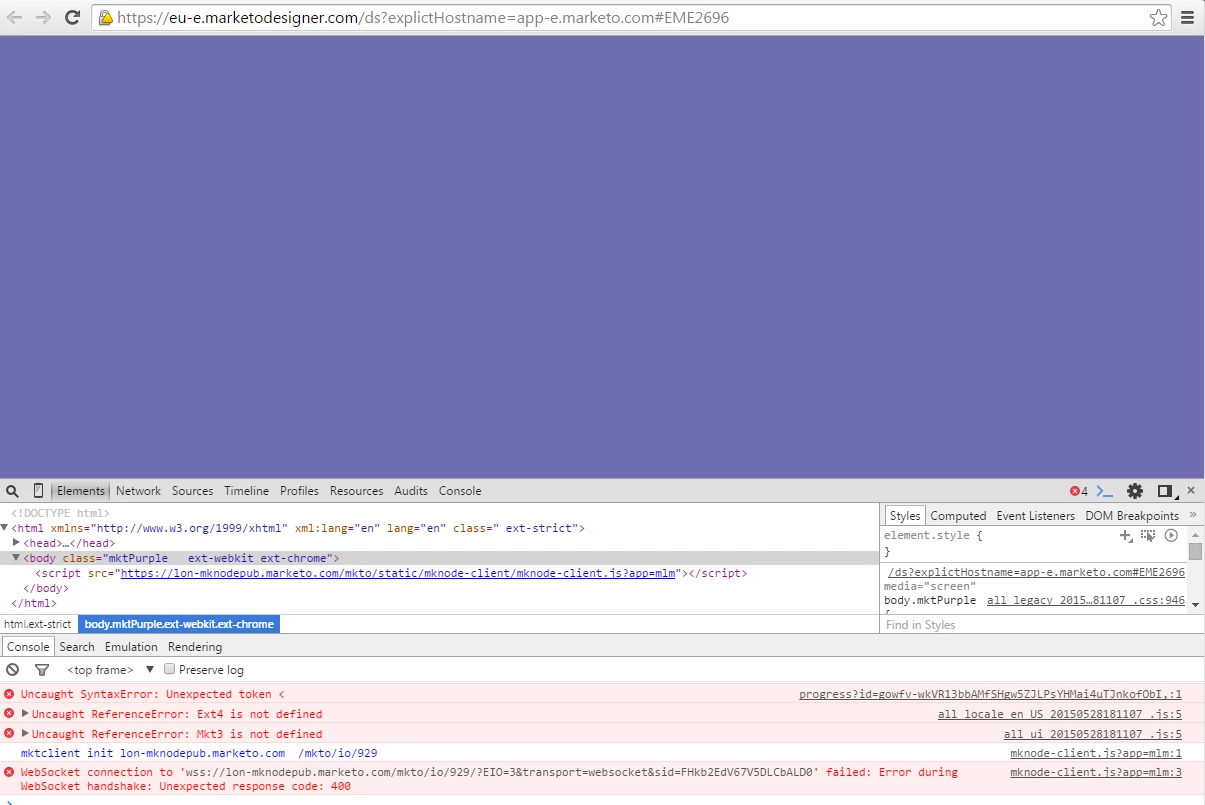Expand the Ext4 ReferenceError message

[26, 714]
